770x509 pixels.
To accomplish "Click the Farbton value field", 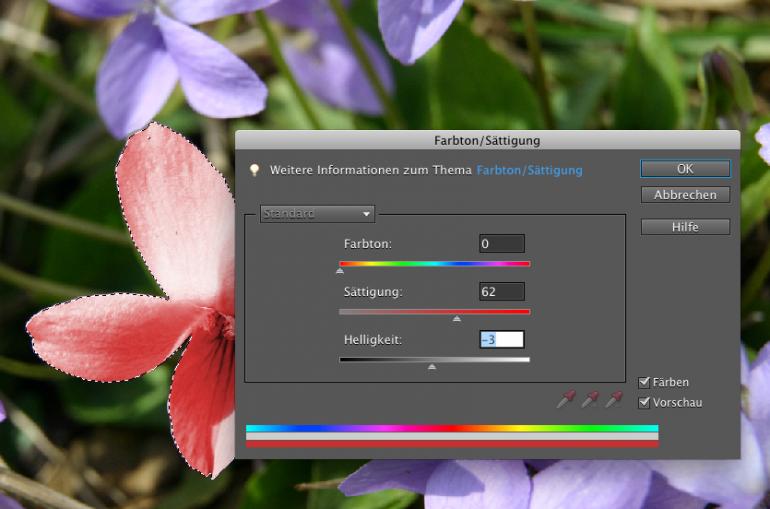I will (502, 243).
